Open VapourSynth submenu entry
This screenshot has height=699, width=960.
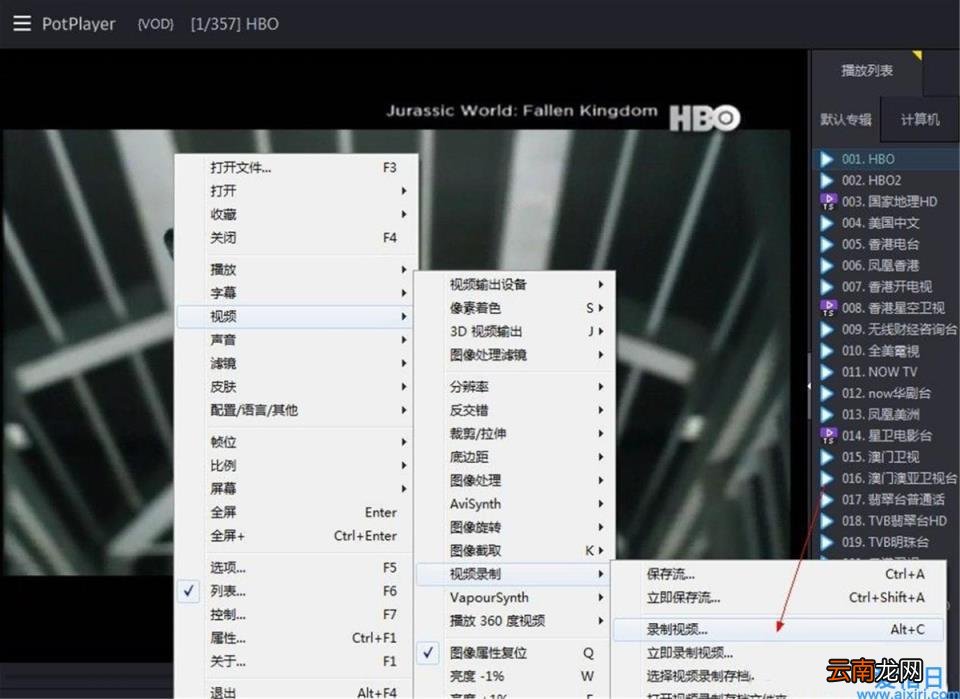pyautogui.click(x=515, y=597)
